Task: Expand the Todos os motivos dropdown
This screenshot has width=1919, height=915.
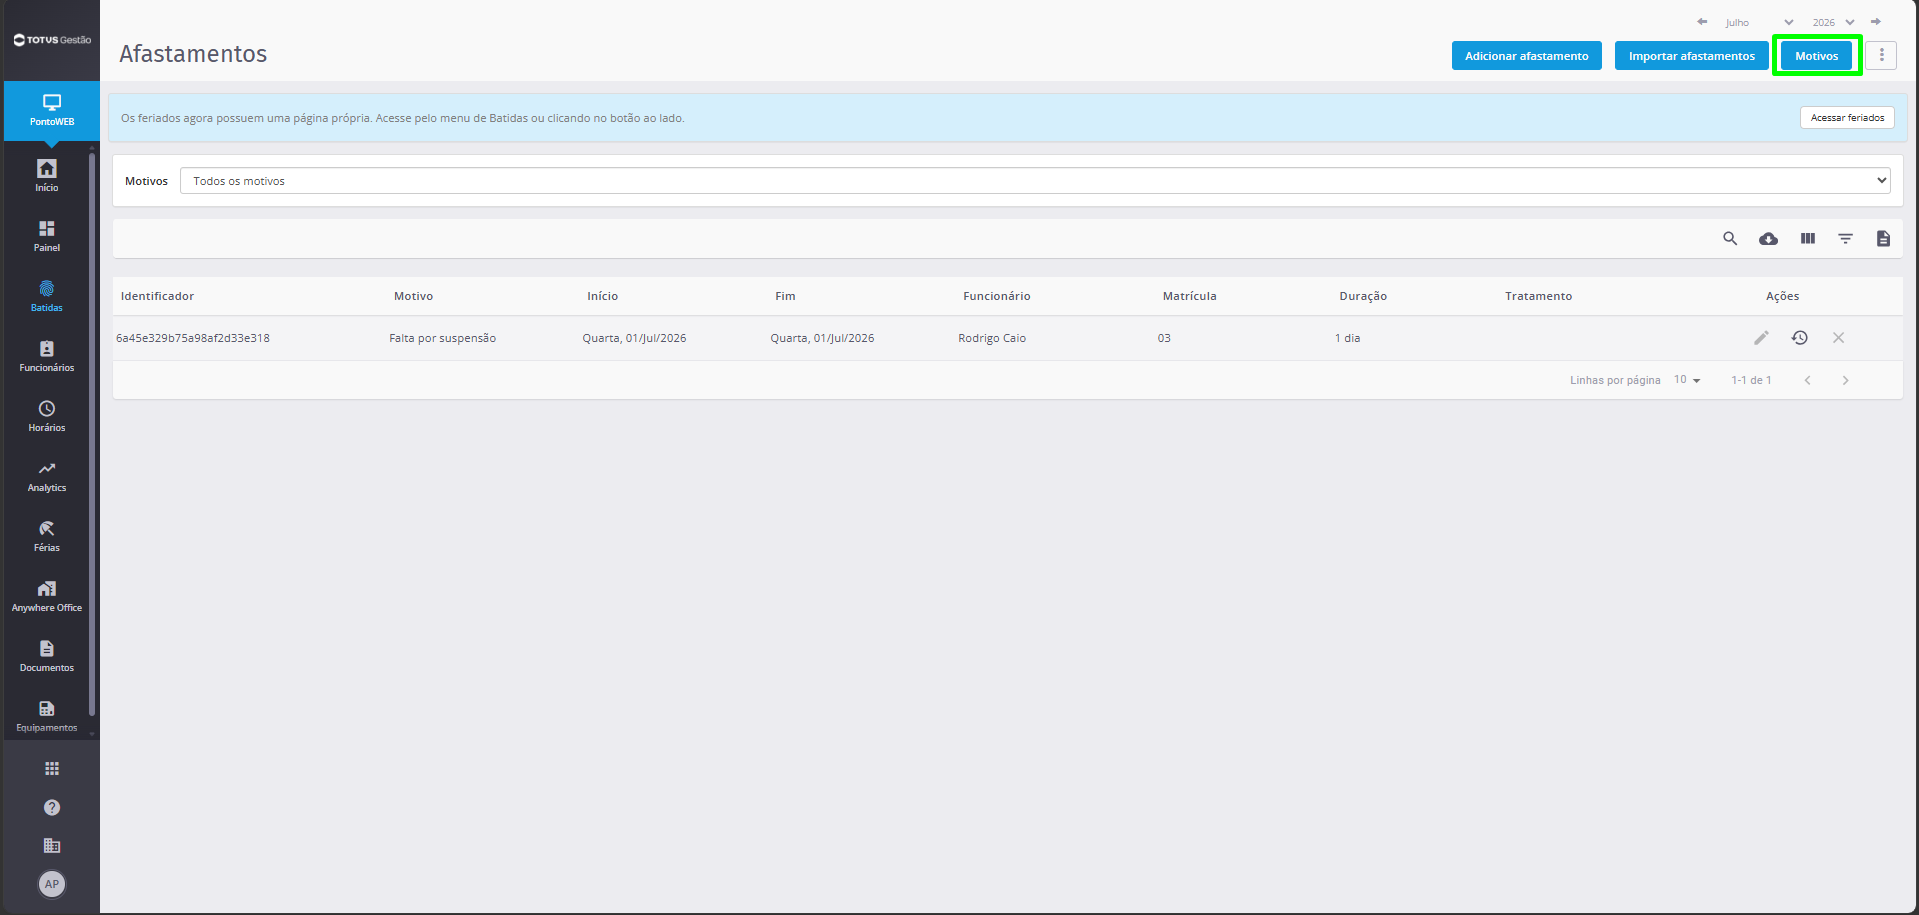Action: [x=1035, y=181]
